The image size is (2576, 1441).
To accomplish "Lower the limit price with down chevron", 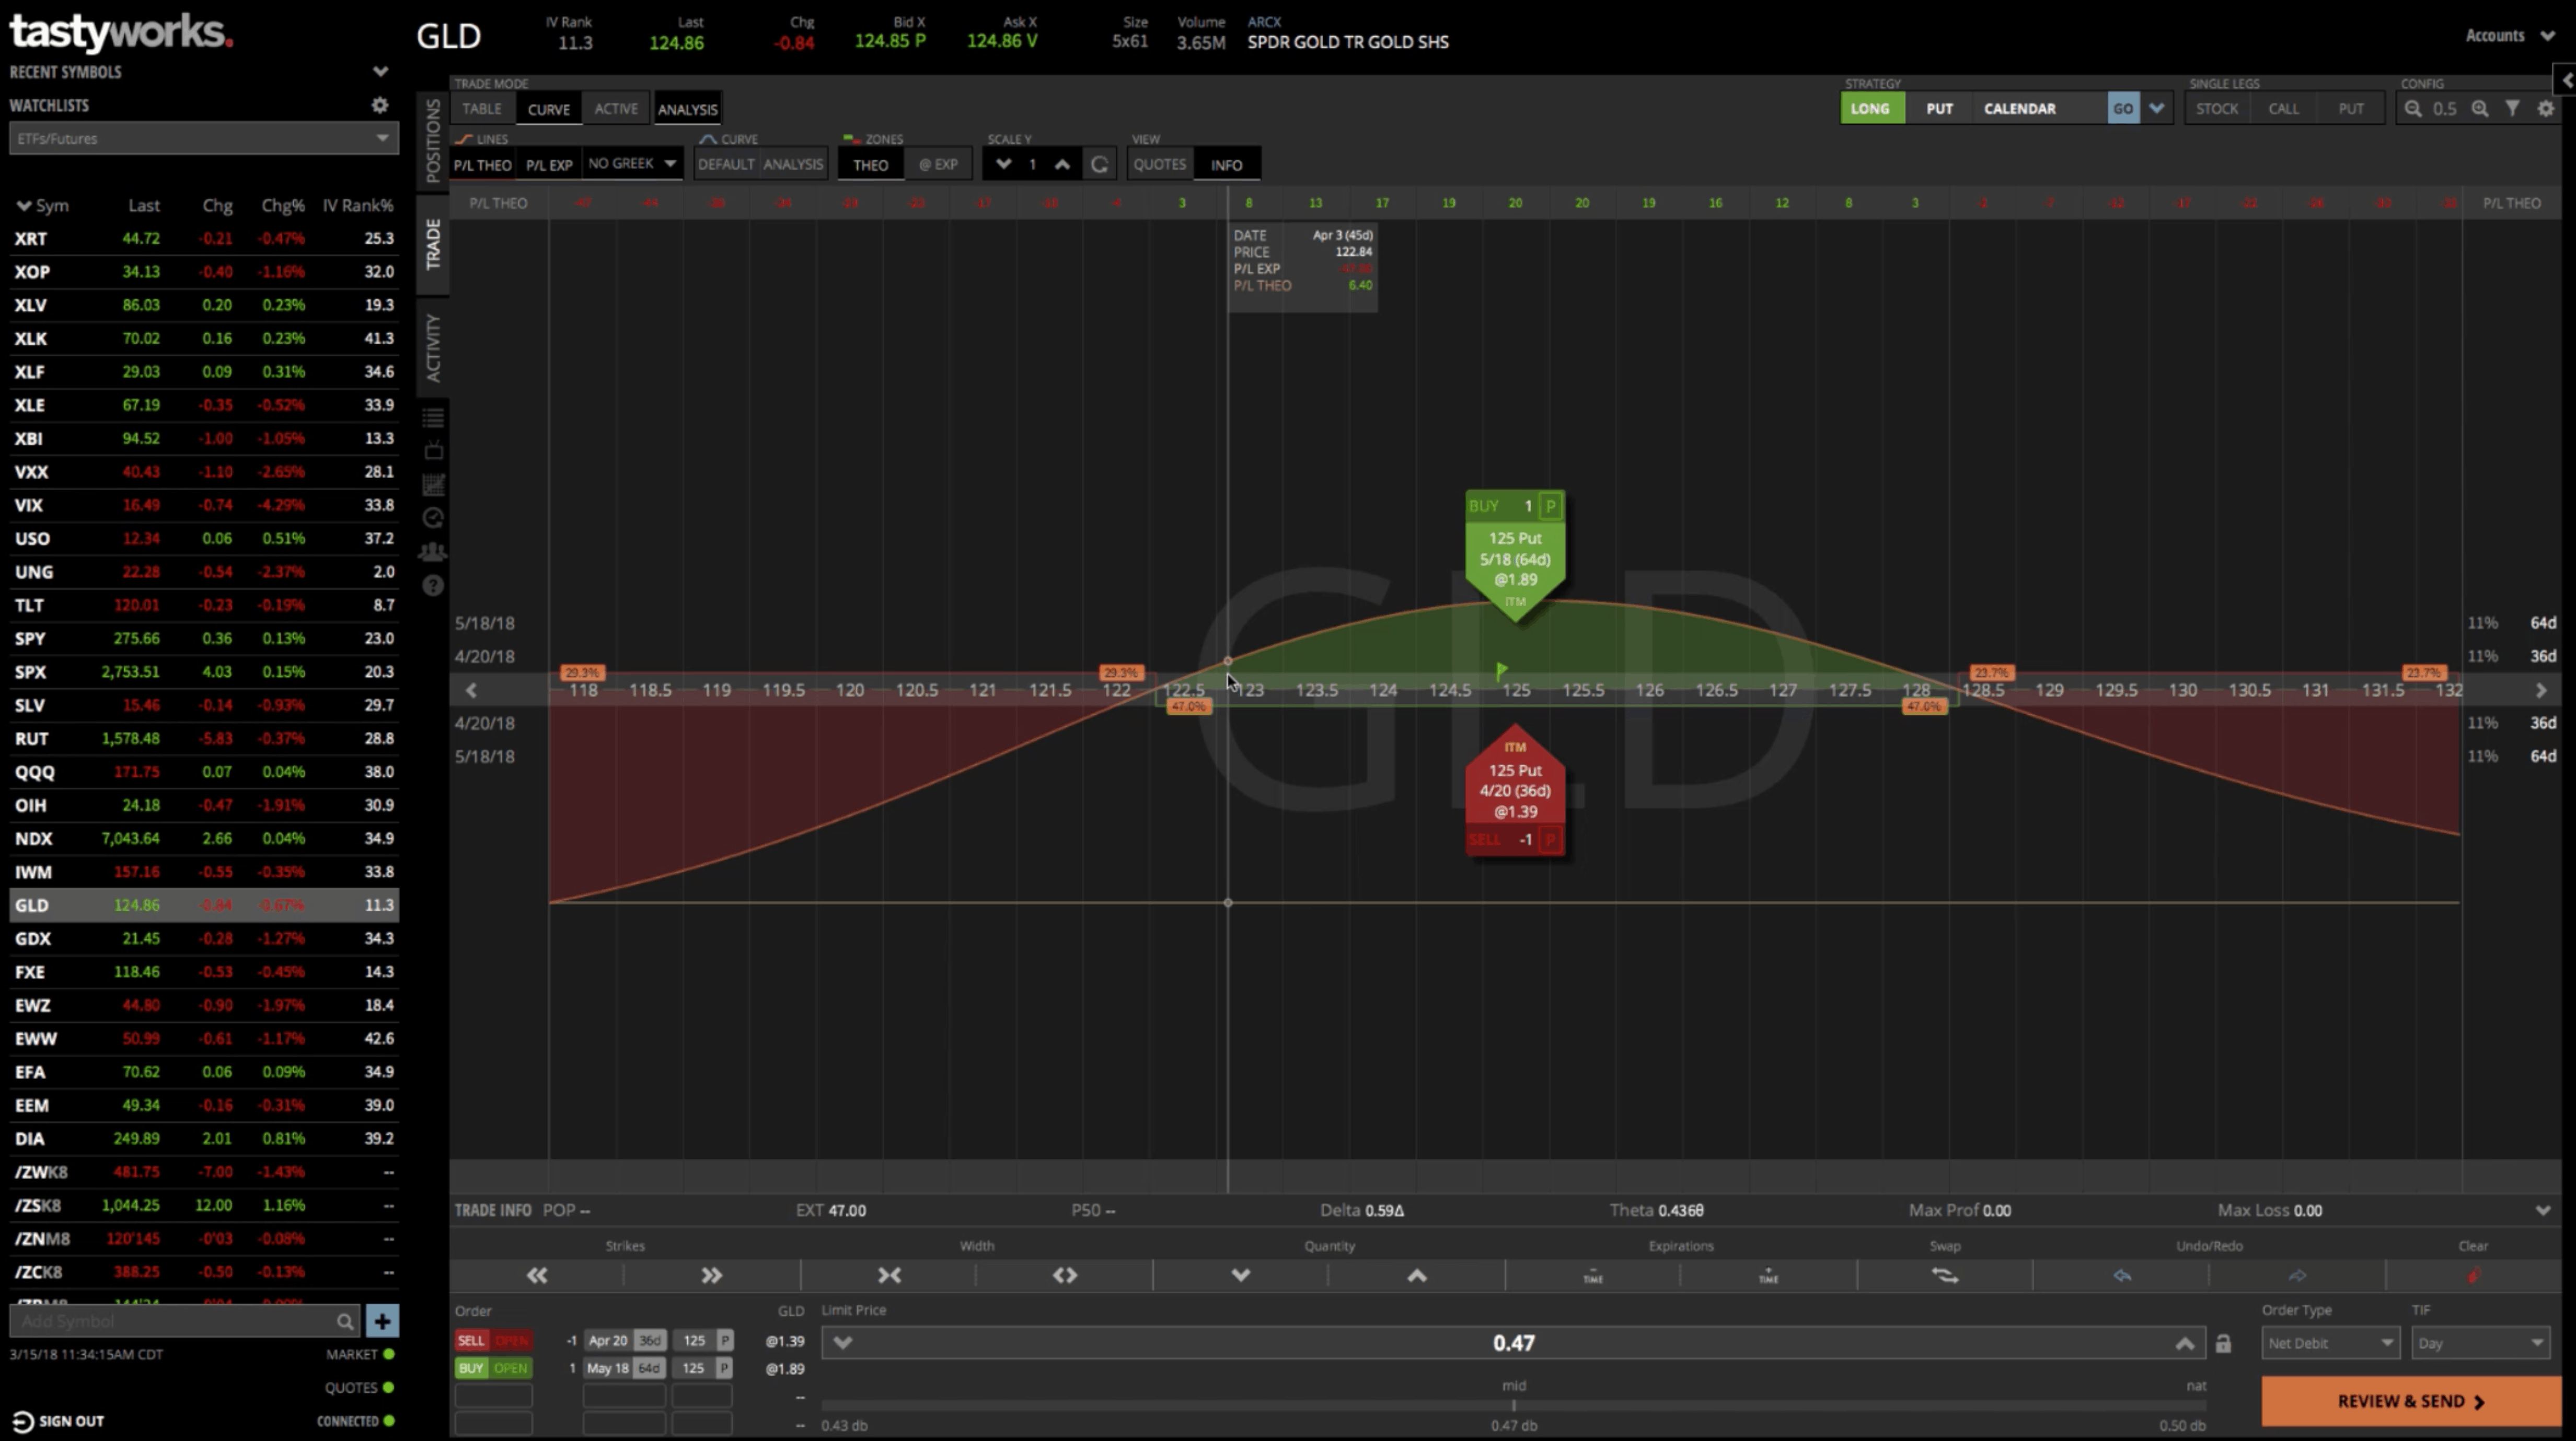I will (843, 1343).
